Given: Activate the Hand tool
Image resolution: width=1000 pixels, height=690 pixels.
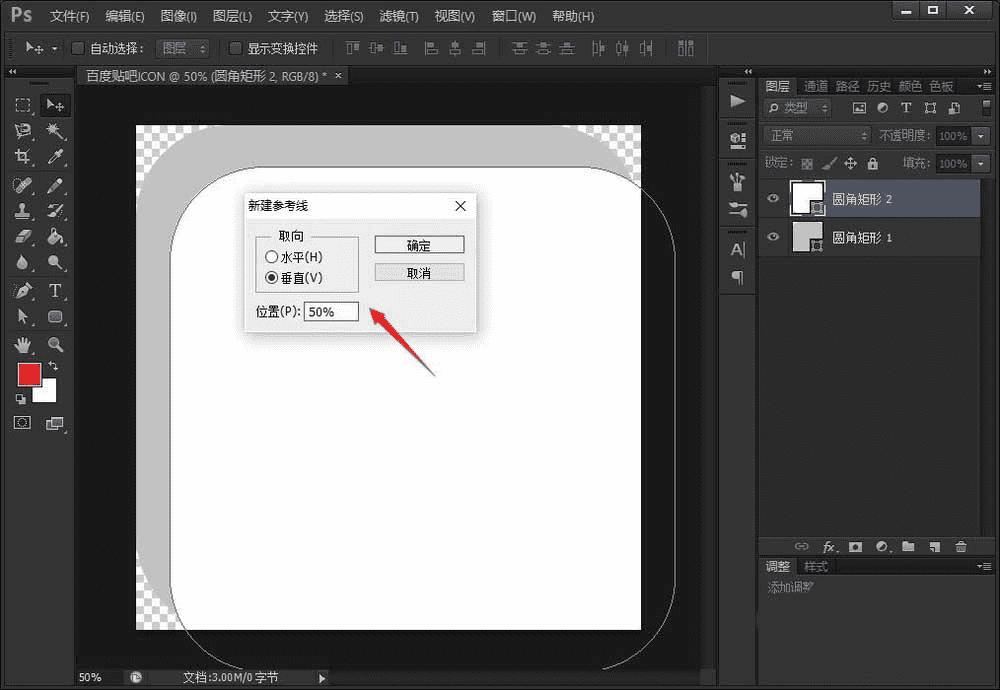Looking at the screenshot, I should tap(22, 345).
